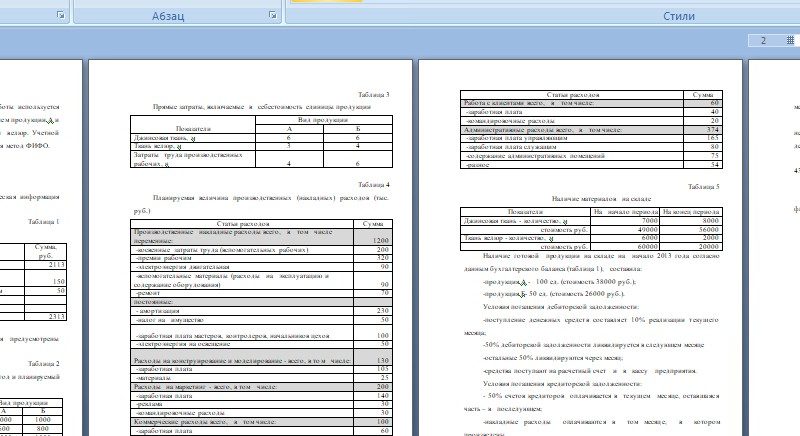Click the number 2 on the ruler
Screen dimensions: 800x436
[763, 41]
